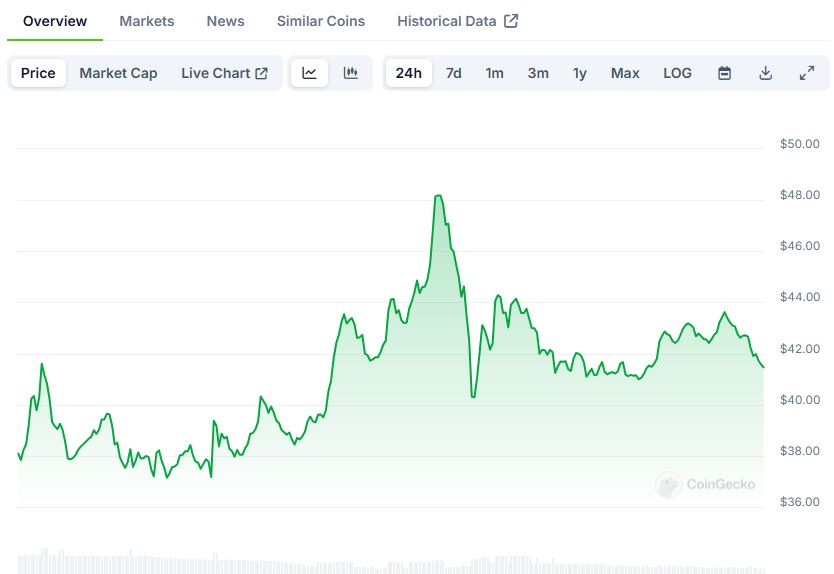Download the chart data

click(766, 73)
